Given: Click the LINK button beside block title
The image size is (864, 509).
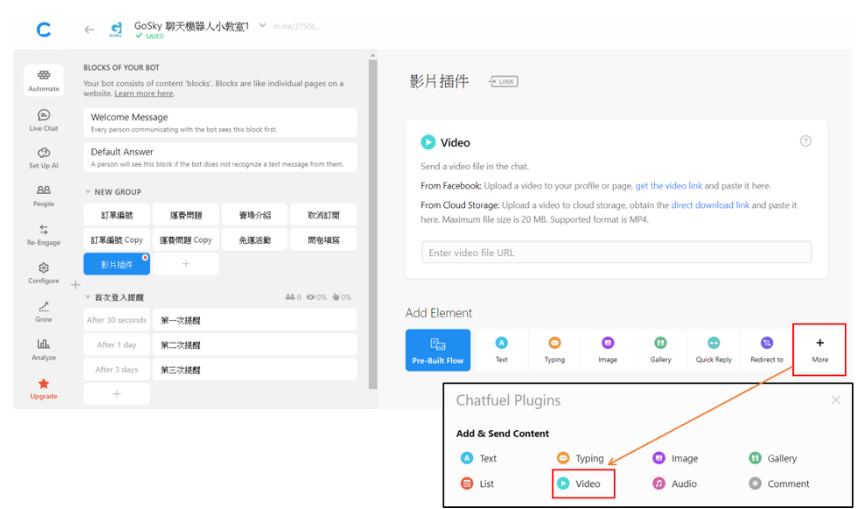Looking at the screenshot, I should click(x=503, y=82).
